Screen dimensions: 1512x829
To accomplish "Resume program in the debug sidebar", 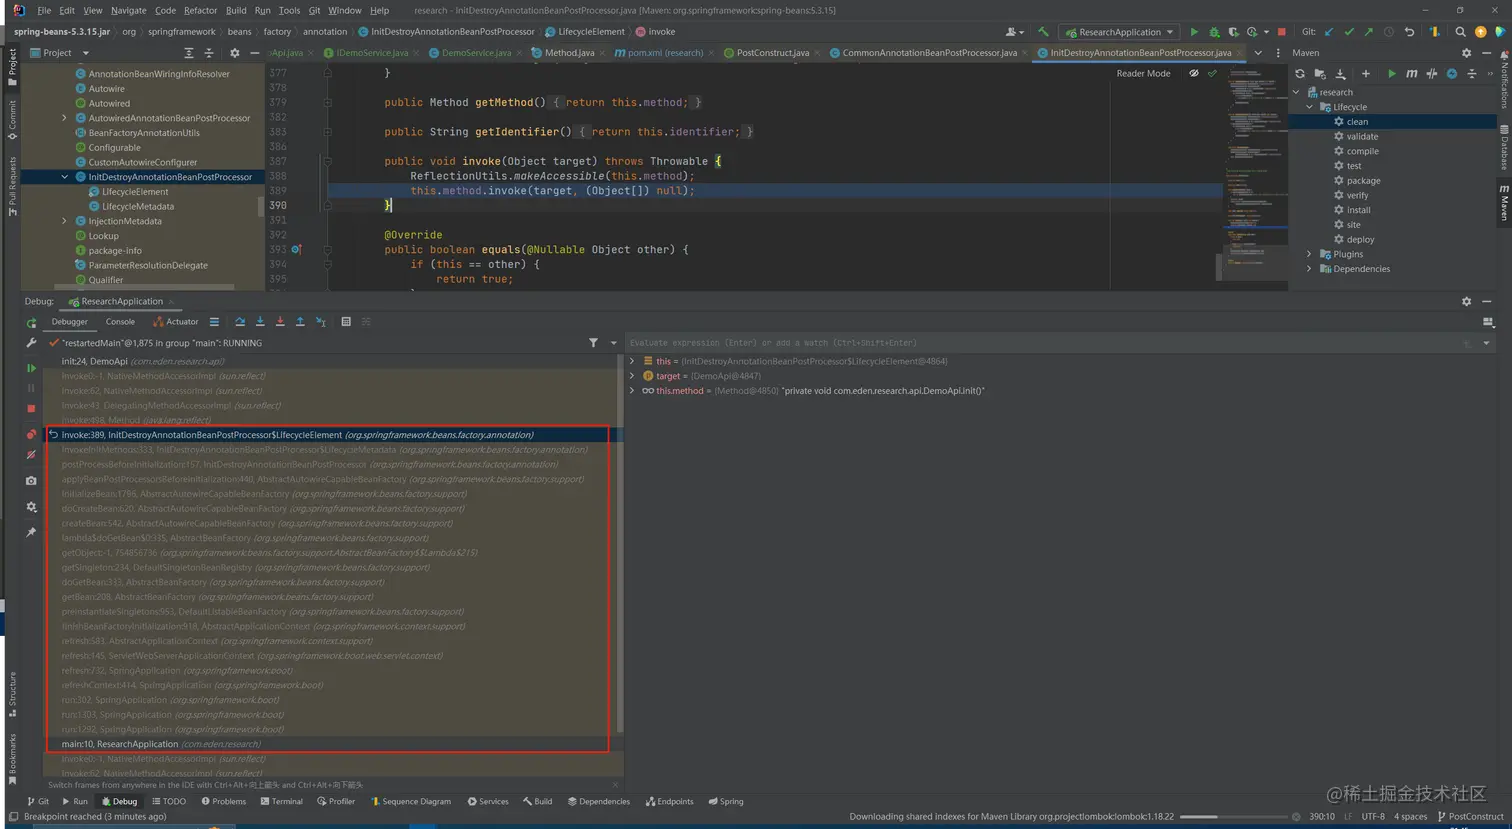I will pyautogui.click(x=31, y=368).
